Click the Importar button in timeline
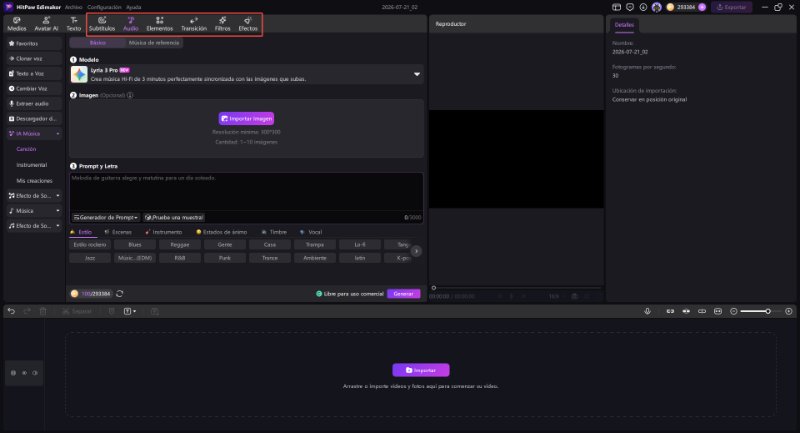 (421, 370)
